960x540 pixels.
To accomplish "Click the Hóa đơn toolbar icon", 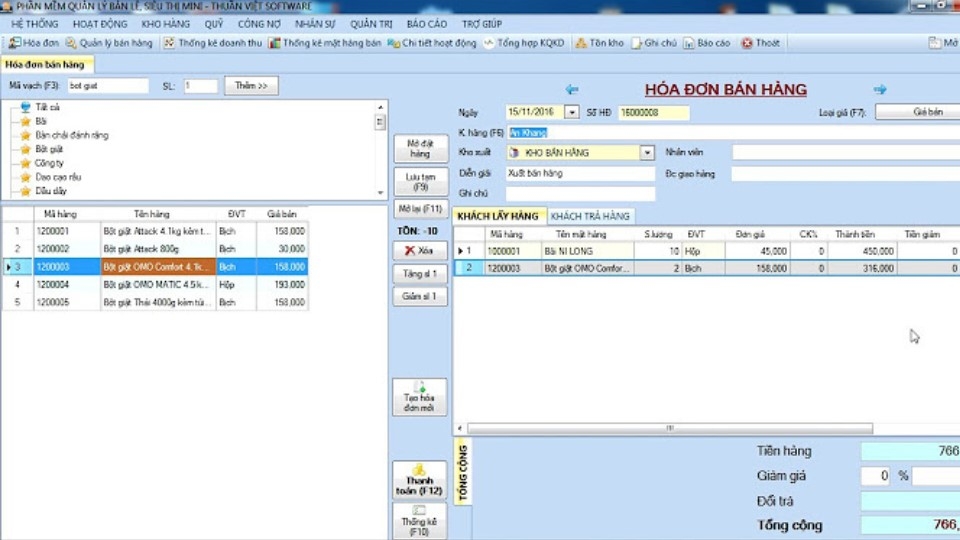I will coord(33,43).
